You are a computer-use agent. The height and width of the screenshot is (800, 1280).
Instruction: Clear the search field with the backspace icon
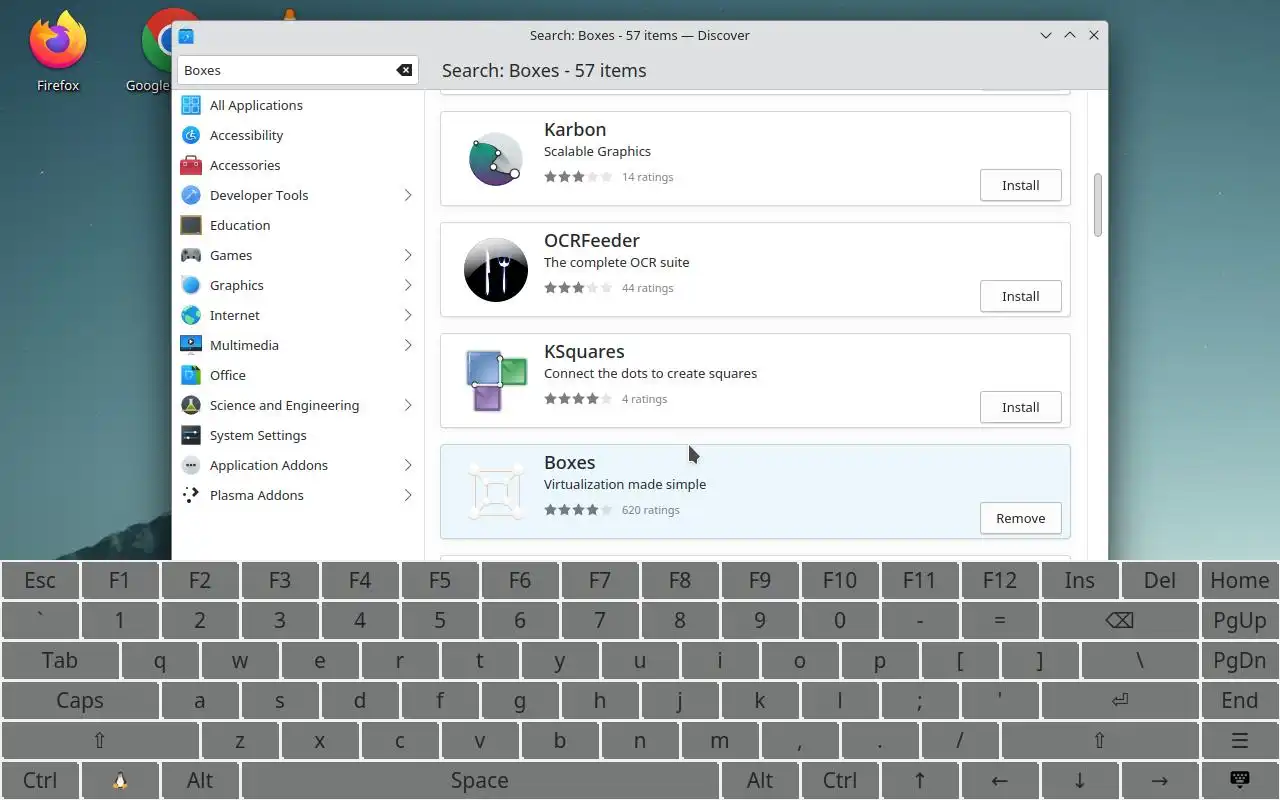pos(404,70)
